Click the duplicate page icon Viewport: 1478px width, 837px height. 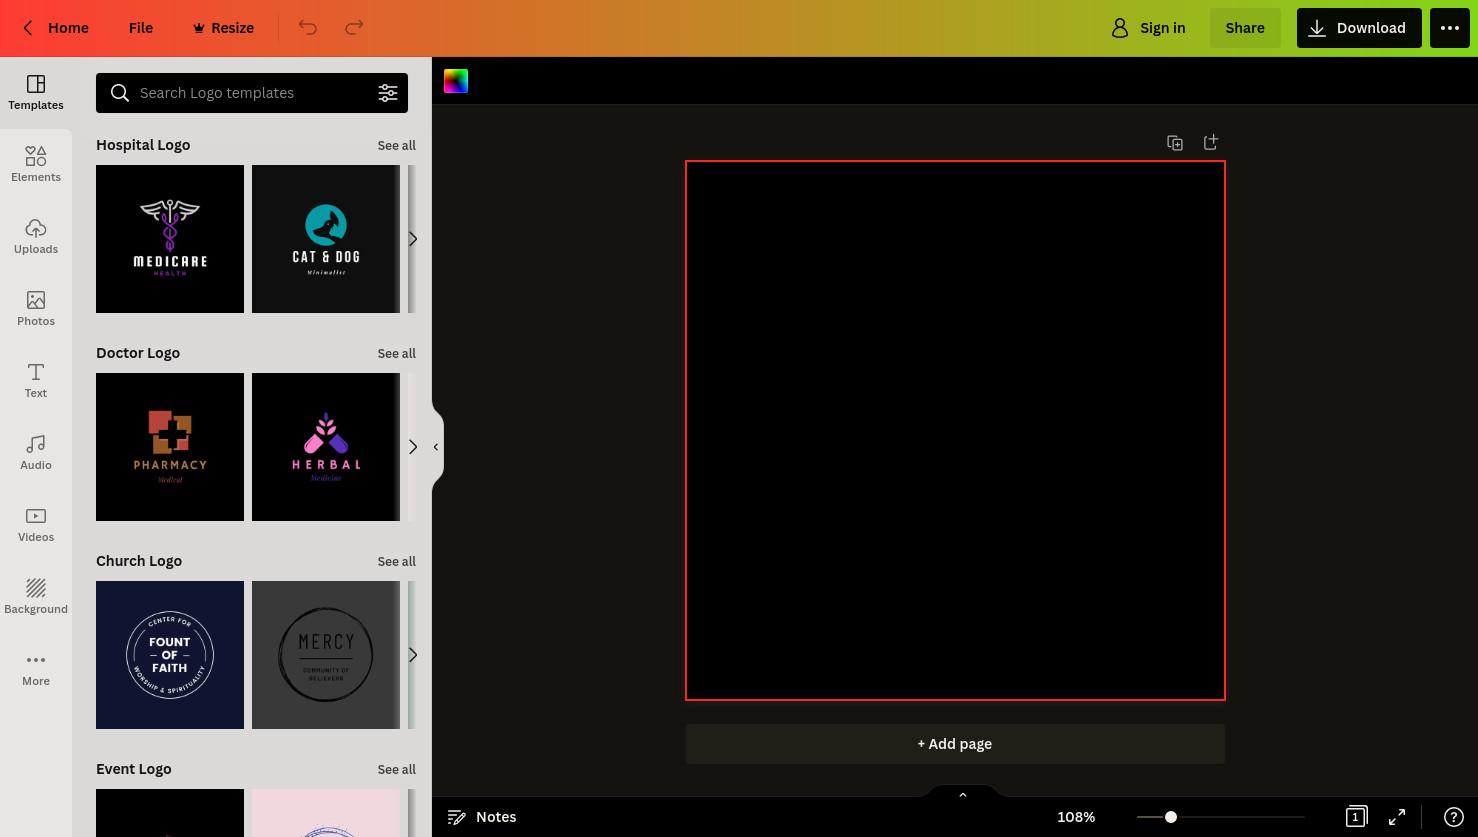point(1175,143)
